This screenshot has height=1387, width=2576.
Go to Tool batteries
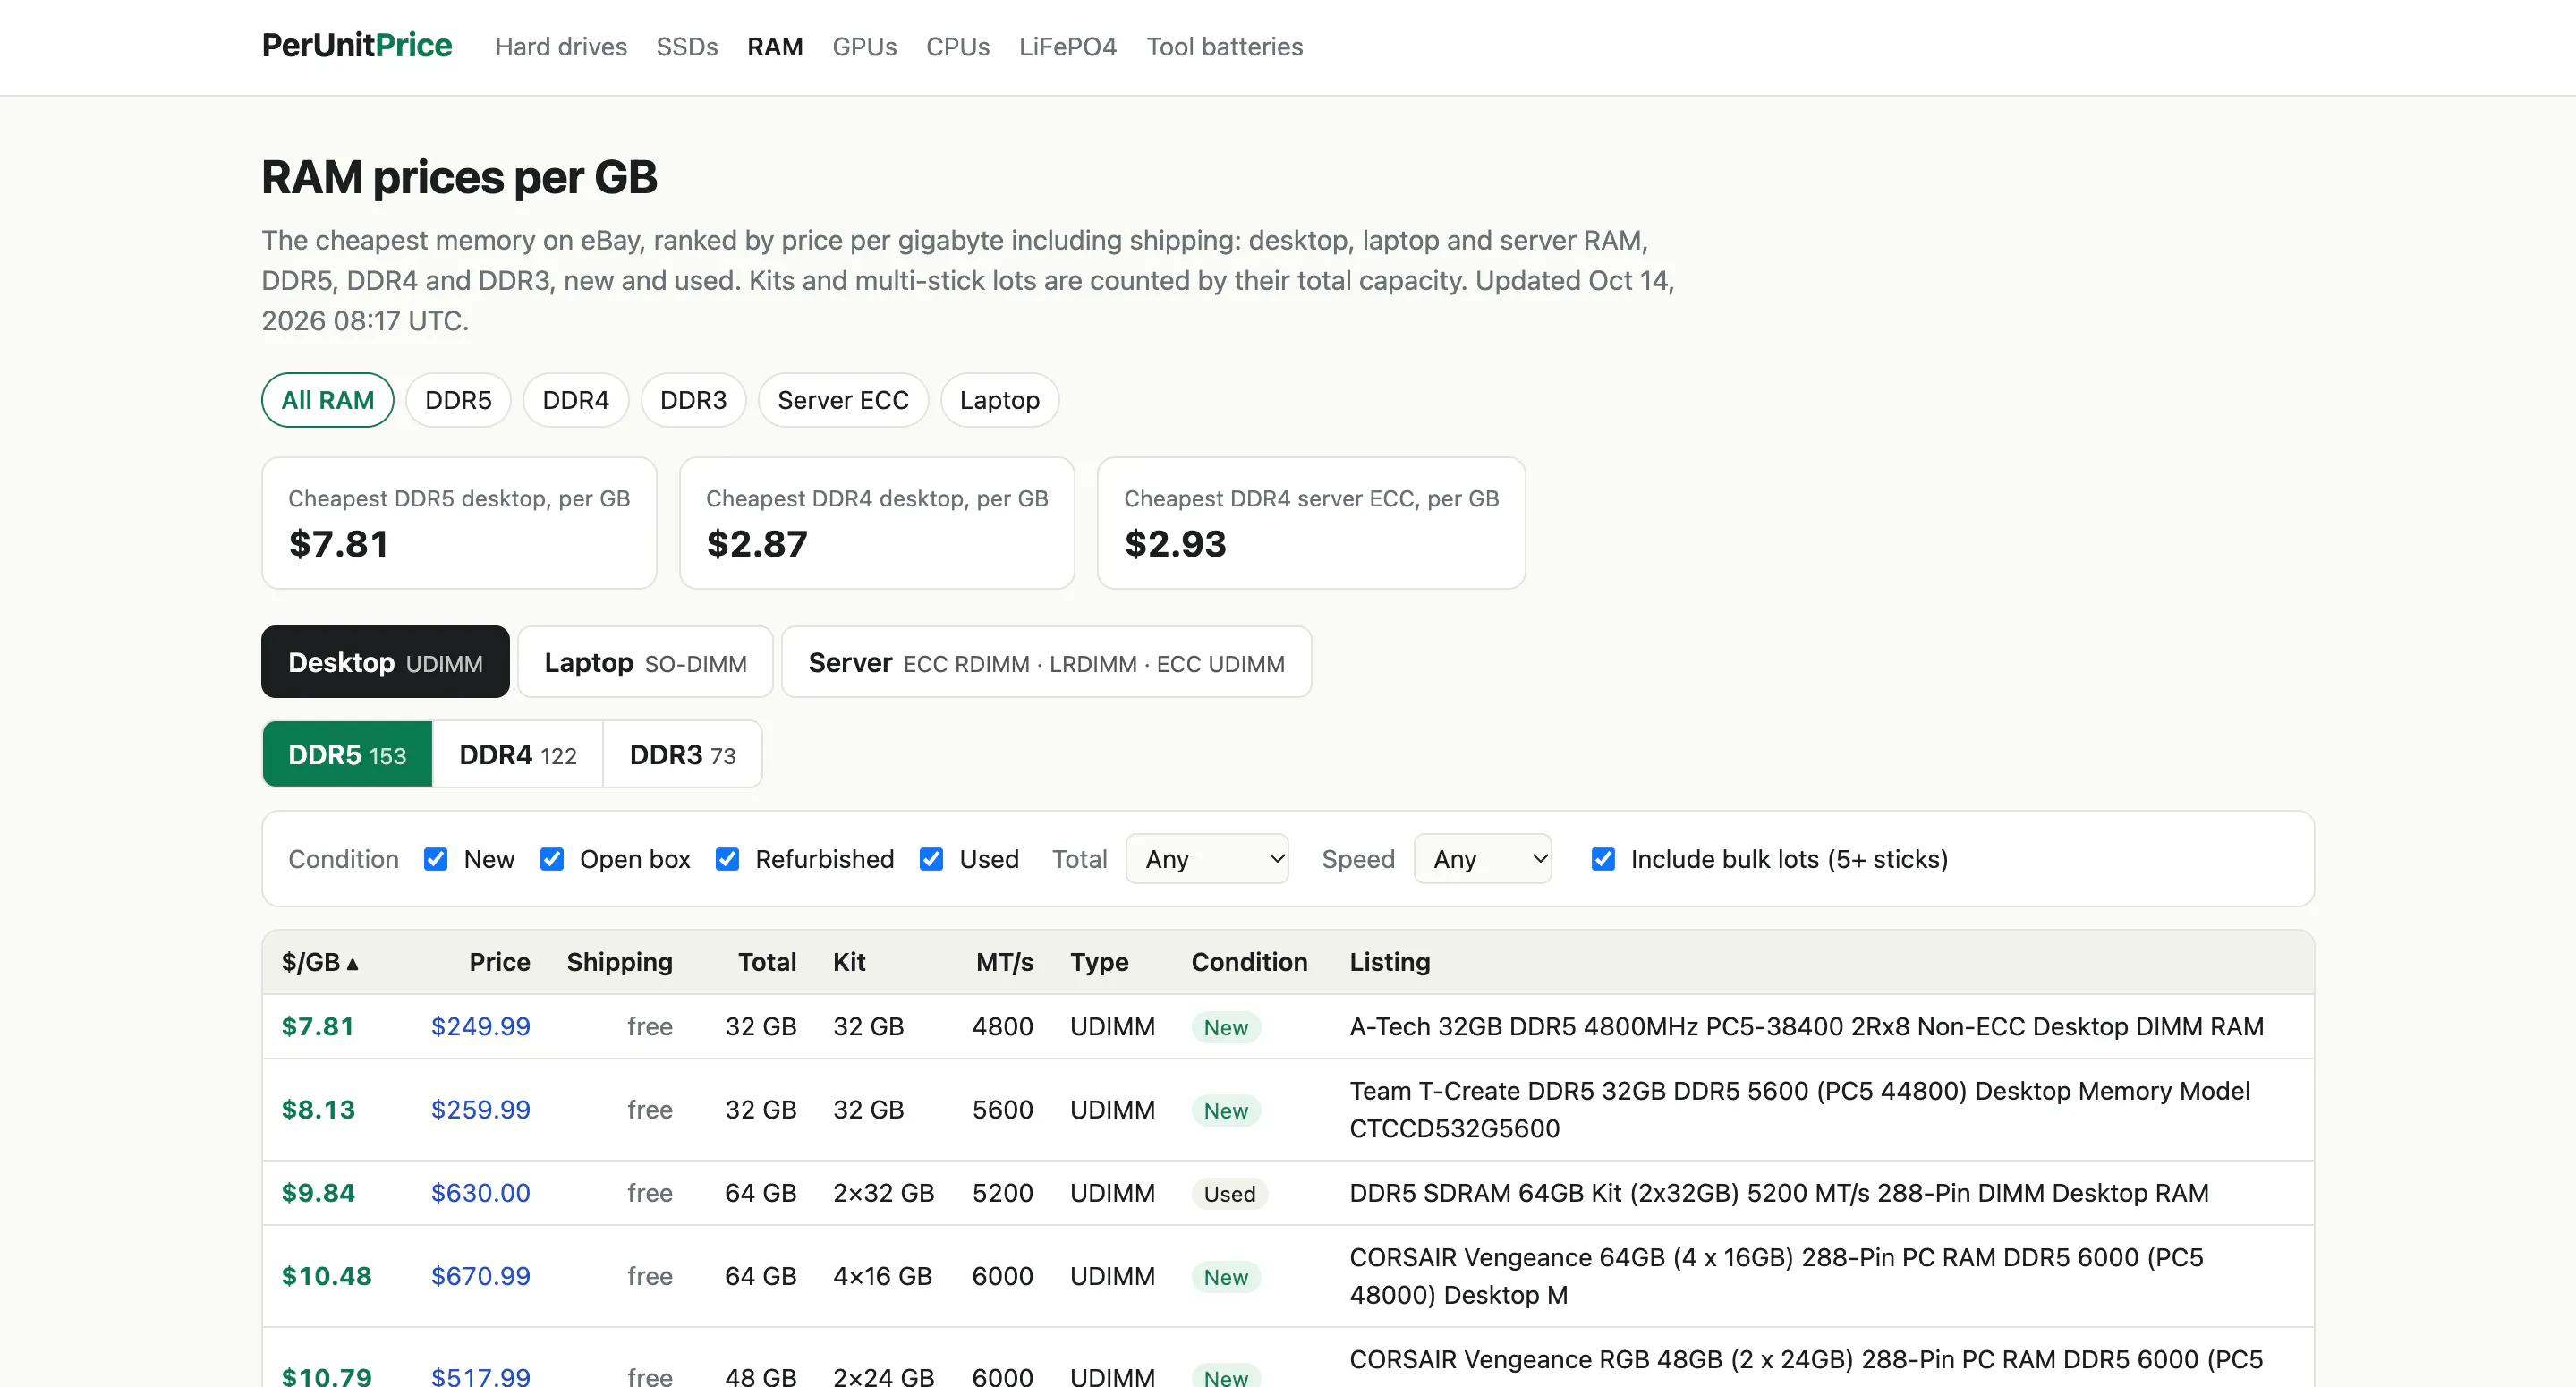tap(1224, 47)
